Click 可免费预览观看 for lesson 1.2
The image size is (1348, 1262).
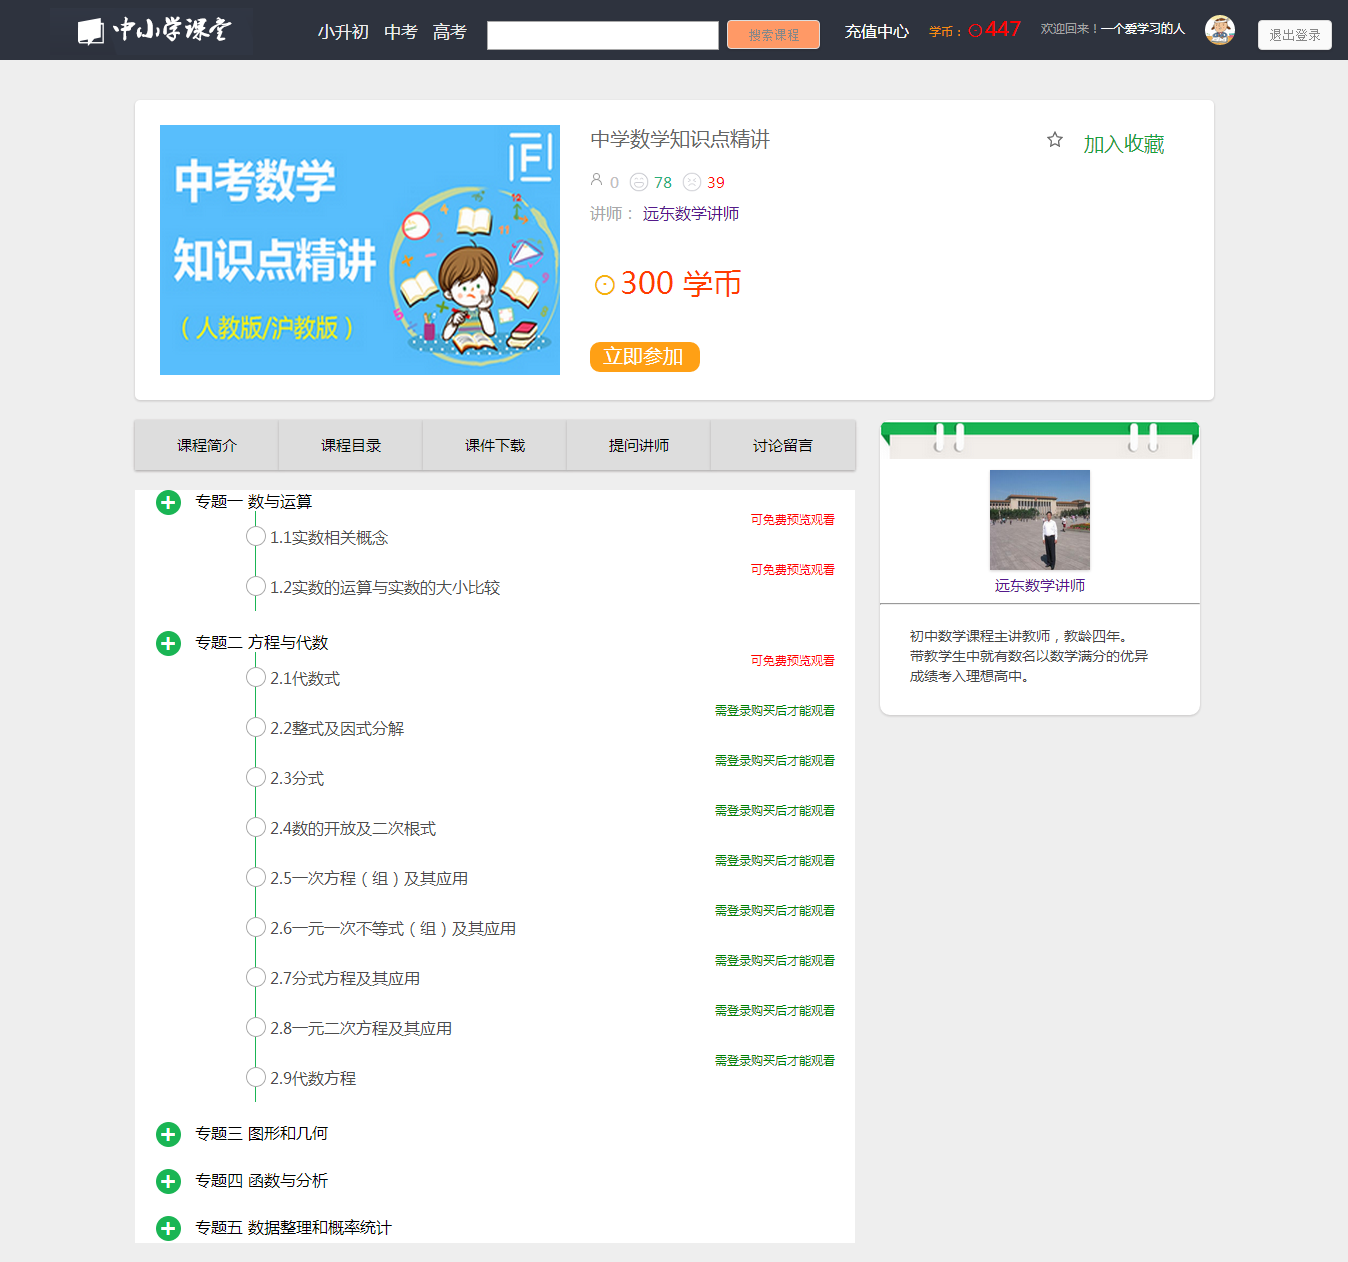pos(793,570)
